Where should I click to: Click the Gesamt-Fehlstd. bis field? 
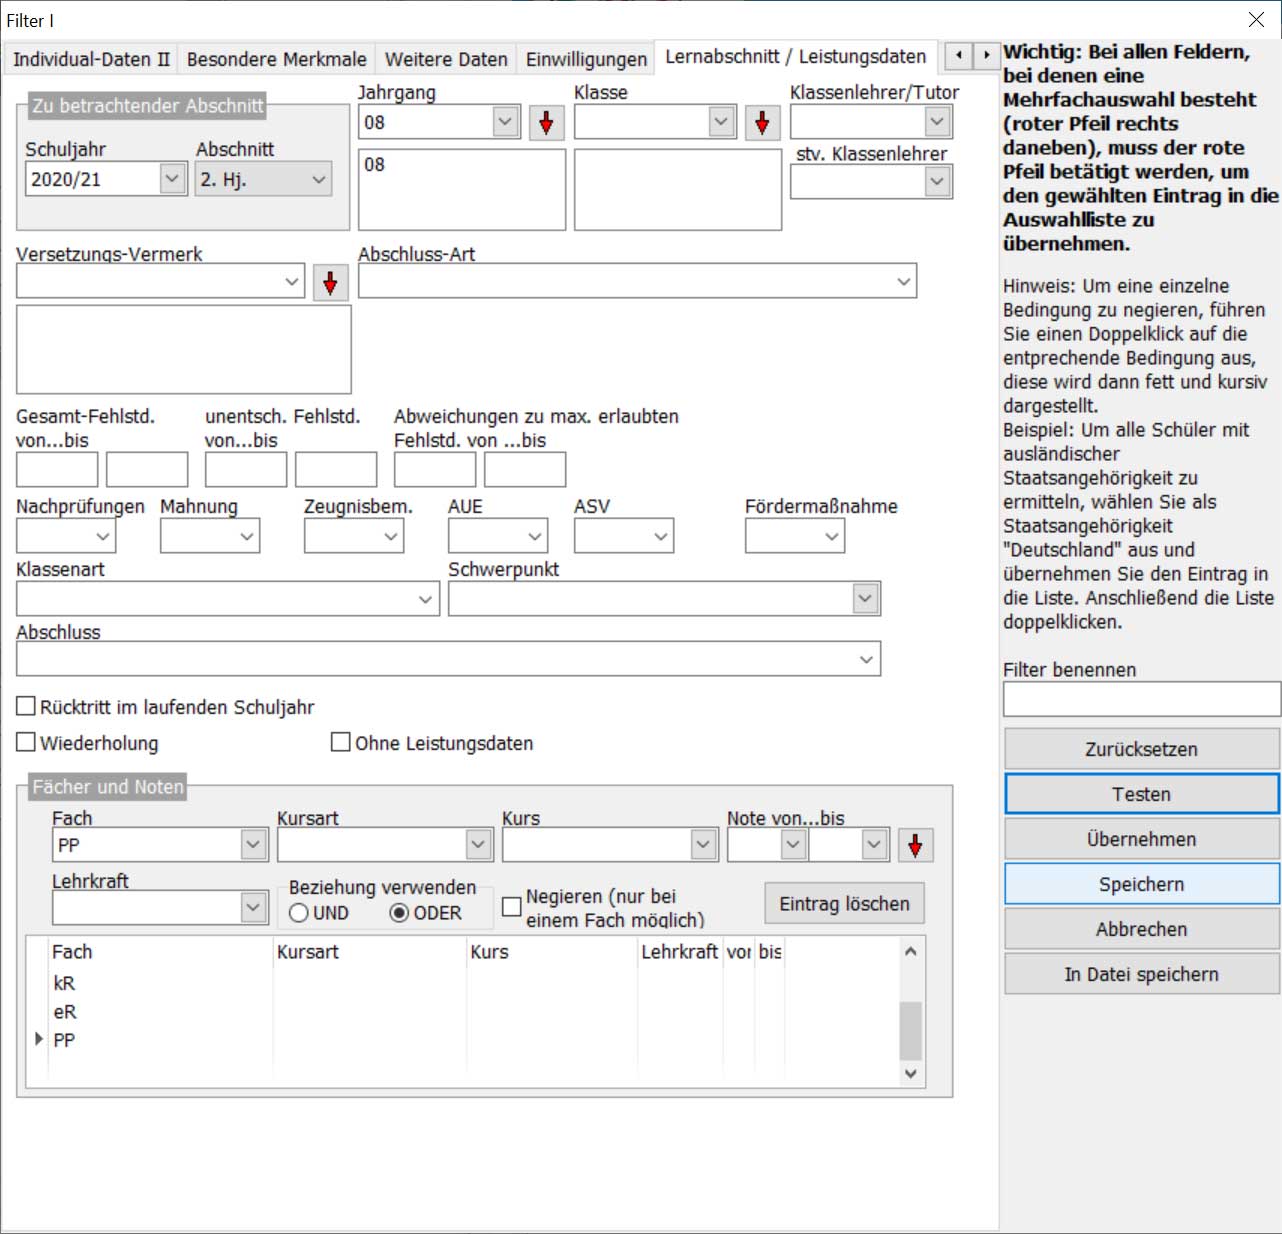147,469
